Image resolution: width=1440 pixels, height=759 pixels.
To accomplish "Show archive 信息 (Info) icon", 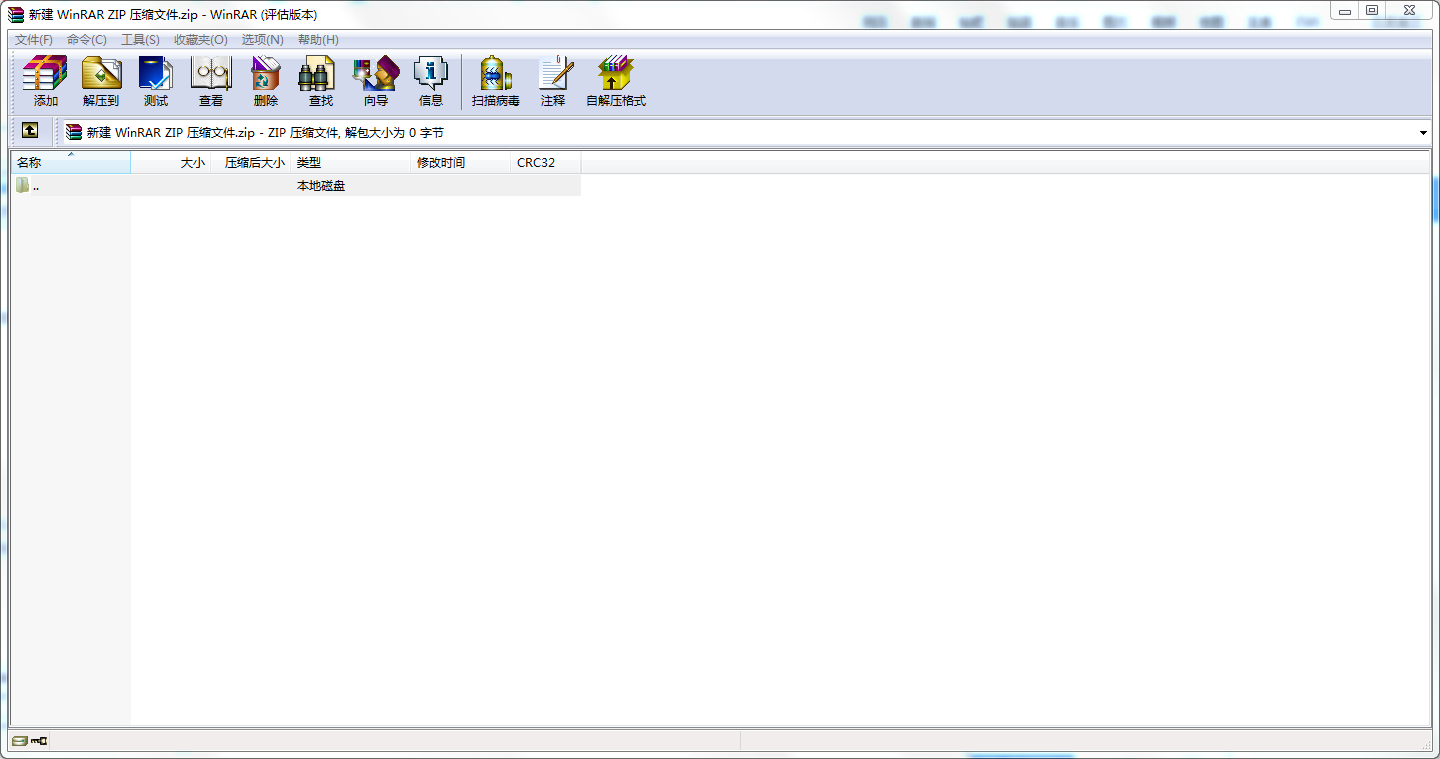I will 431,81.
